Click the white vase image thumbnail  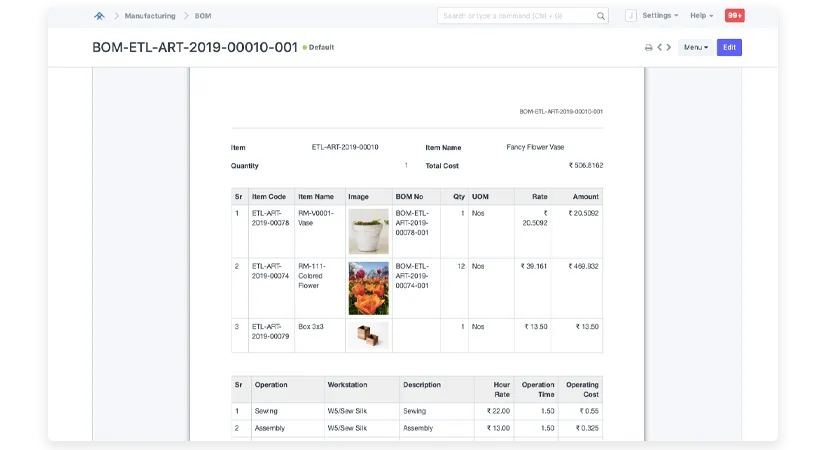coord(368,232)
